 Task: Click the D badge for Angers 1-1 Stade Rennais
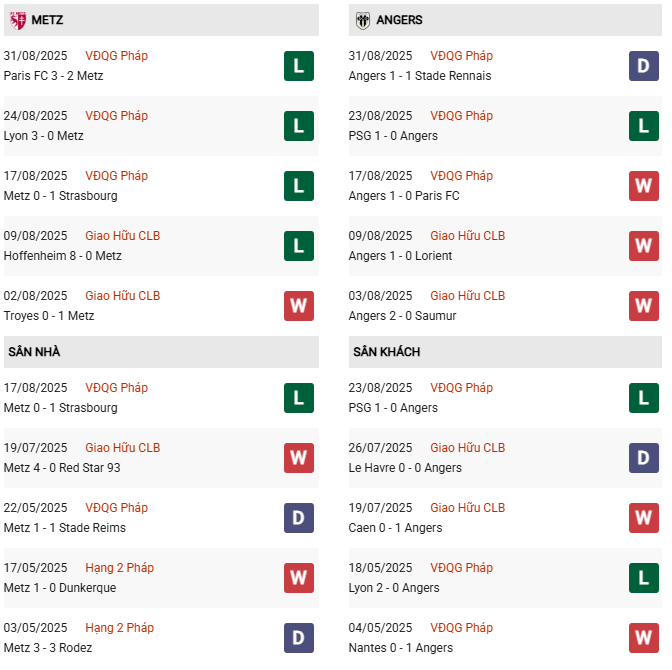[643, 66]
